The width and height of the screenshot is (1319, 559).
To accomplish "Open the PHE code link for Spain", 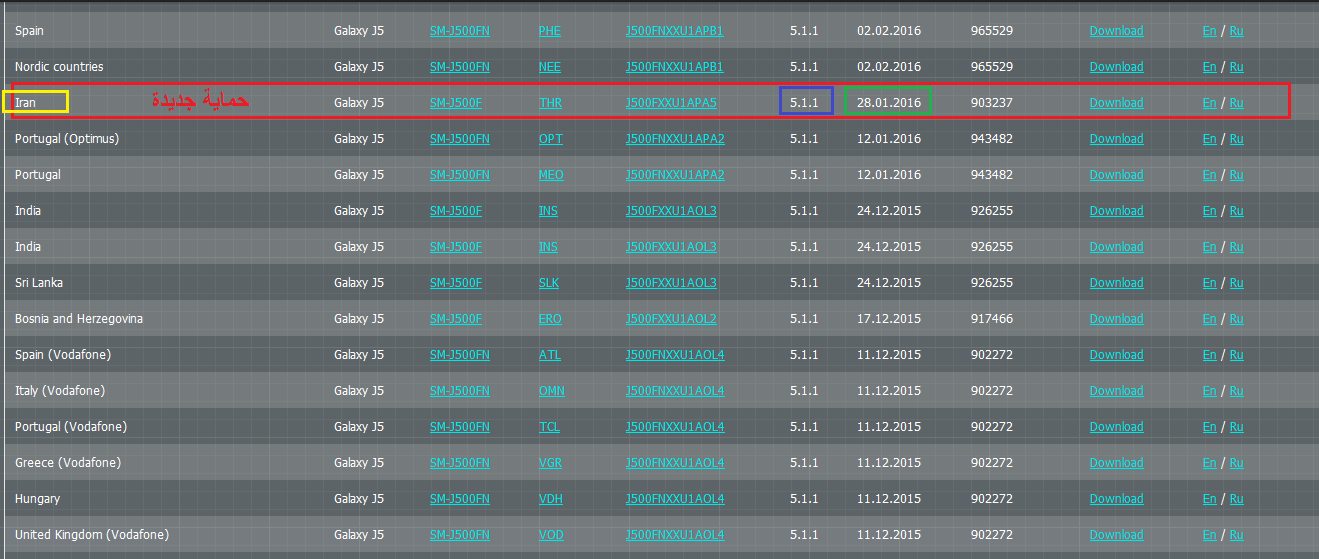I will [550, 31].
